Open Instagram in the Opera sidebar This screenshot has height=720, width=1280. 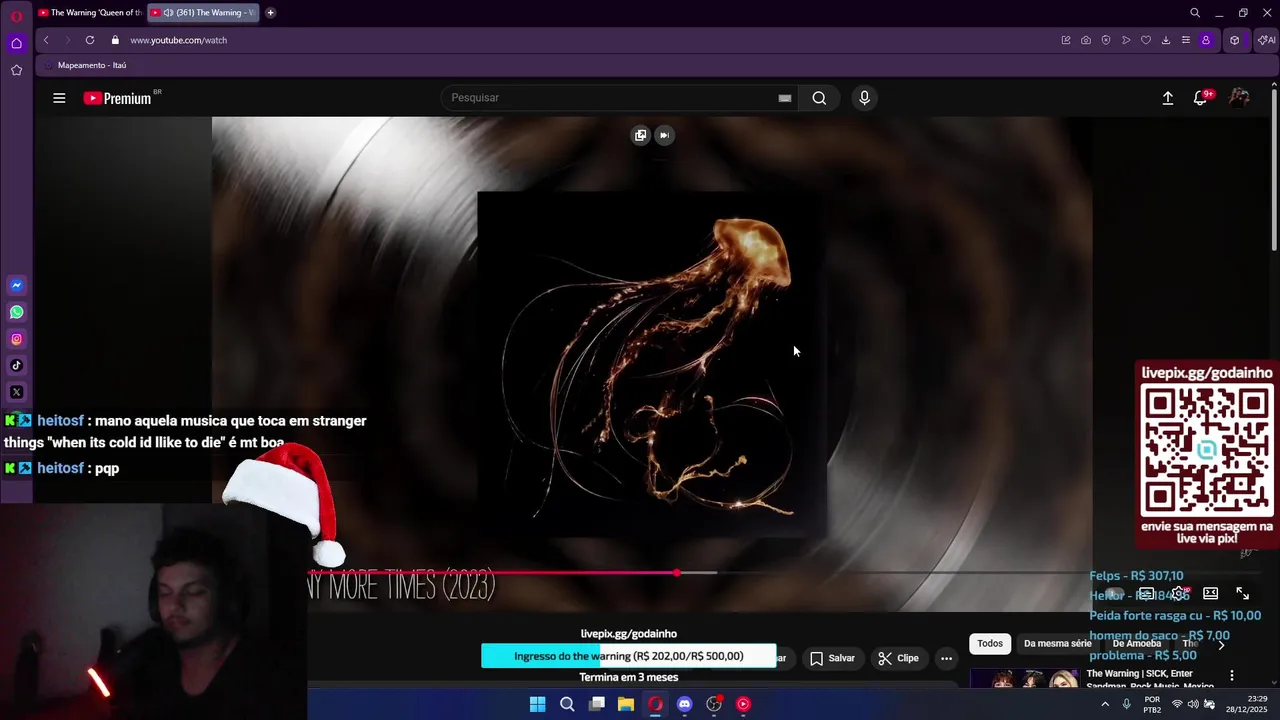pos(16,339)
